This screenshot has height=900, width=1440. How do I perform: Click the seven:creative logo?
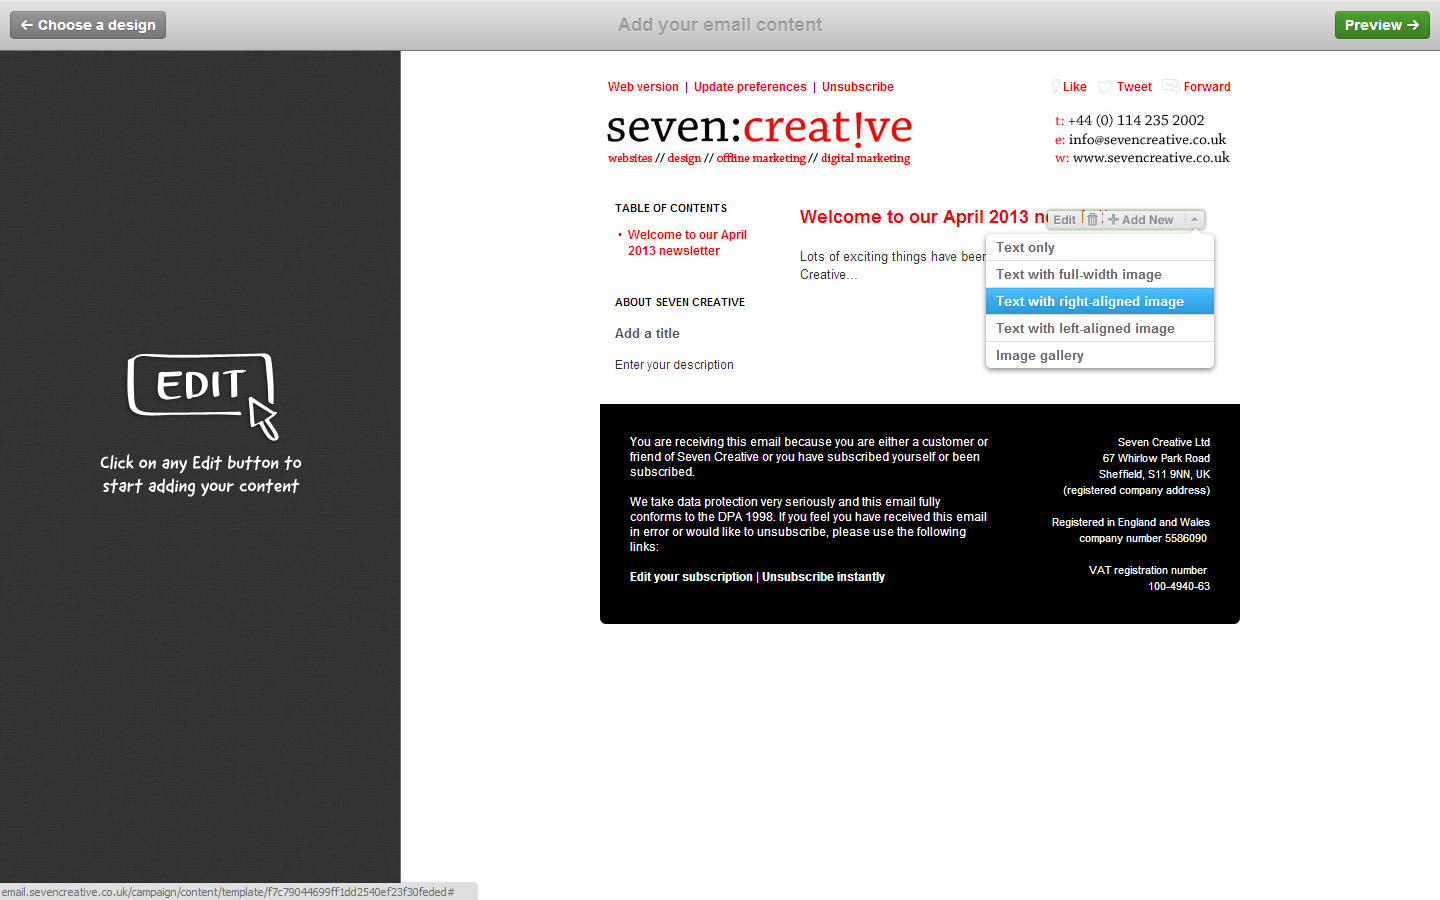click(x=759, y=128)
